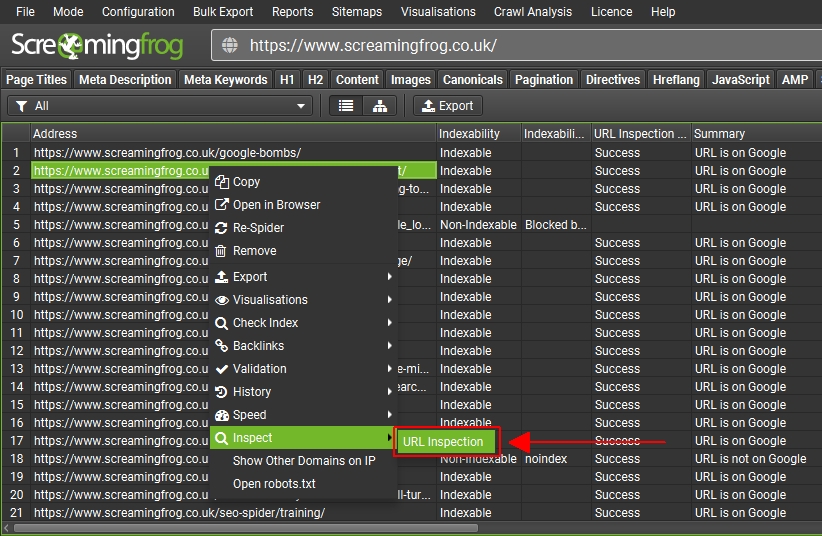
Task: Click the Backlinks chain icon
Action: [221, 346]
